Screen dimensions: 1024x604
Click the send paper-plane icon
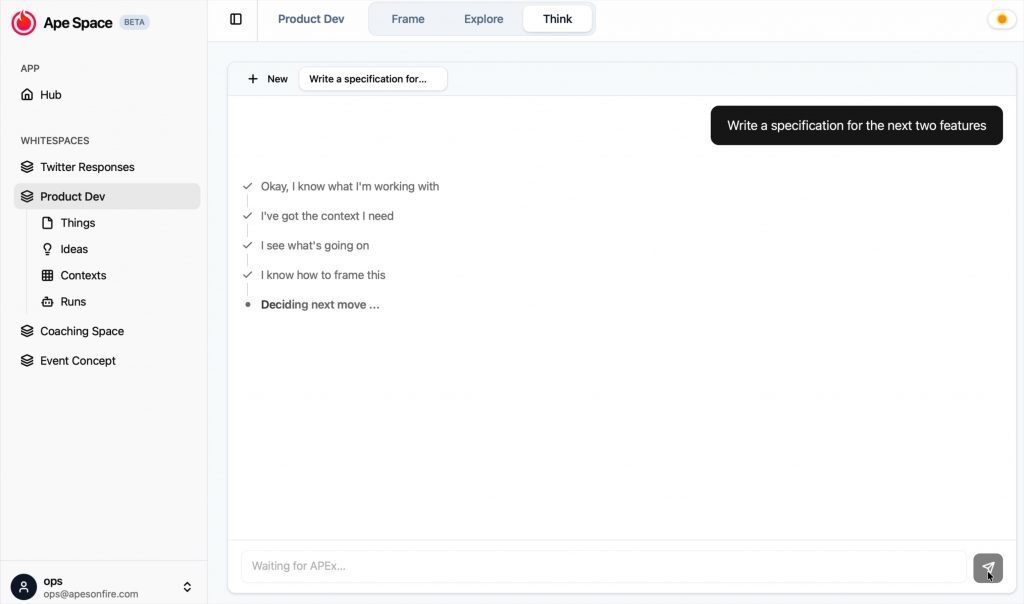[x=988, y=567]
